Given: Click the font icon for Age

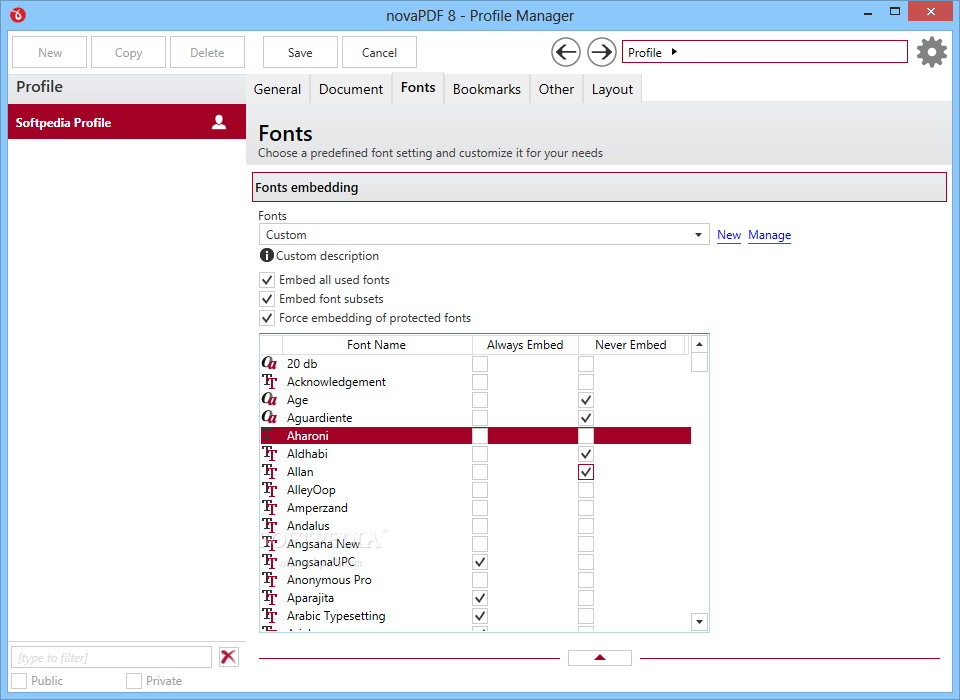Looking at the screenshot, I should pos(269,399).
